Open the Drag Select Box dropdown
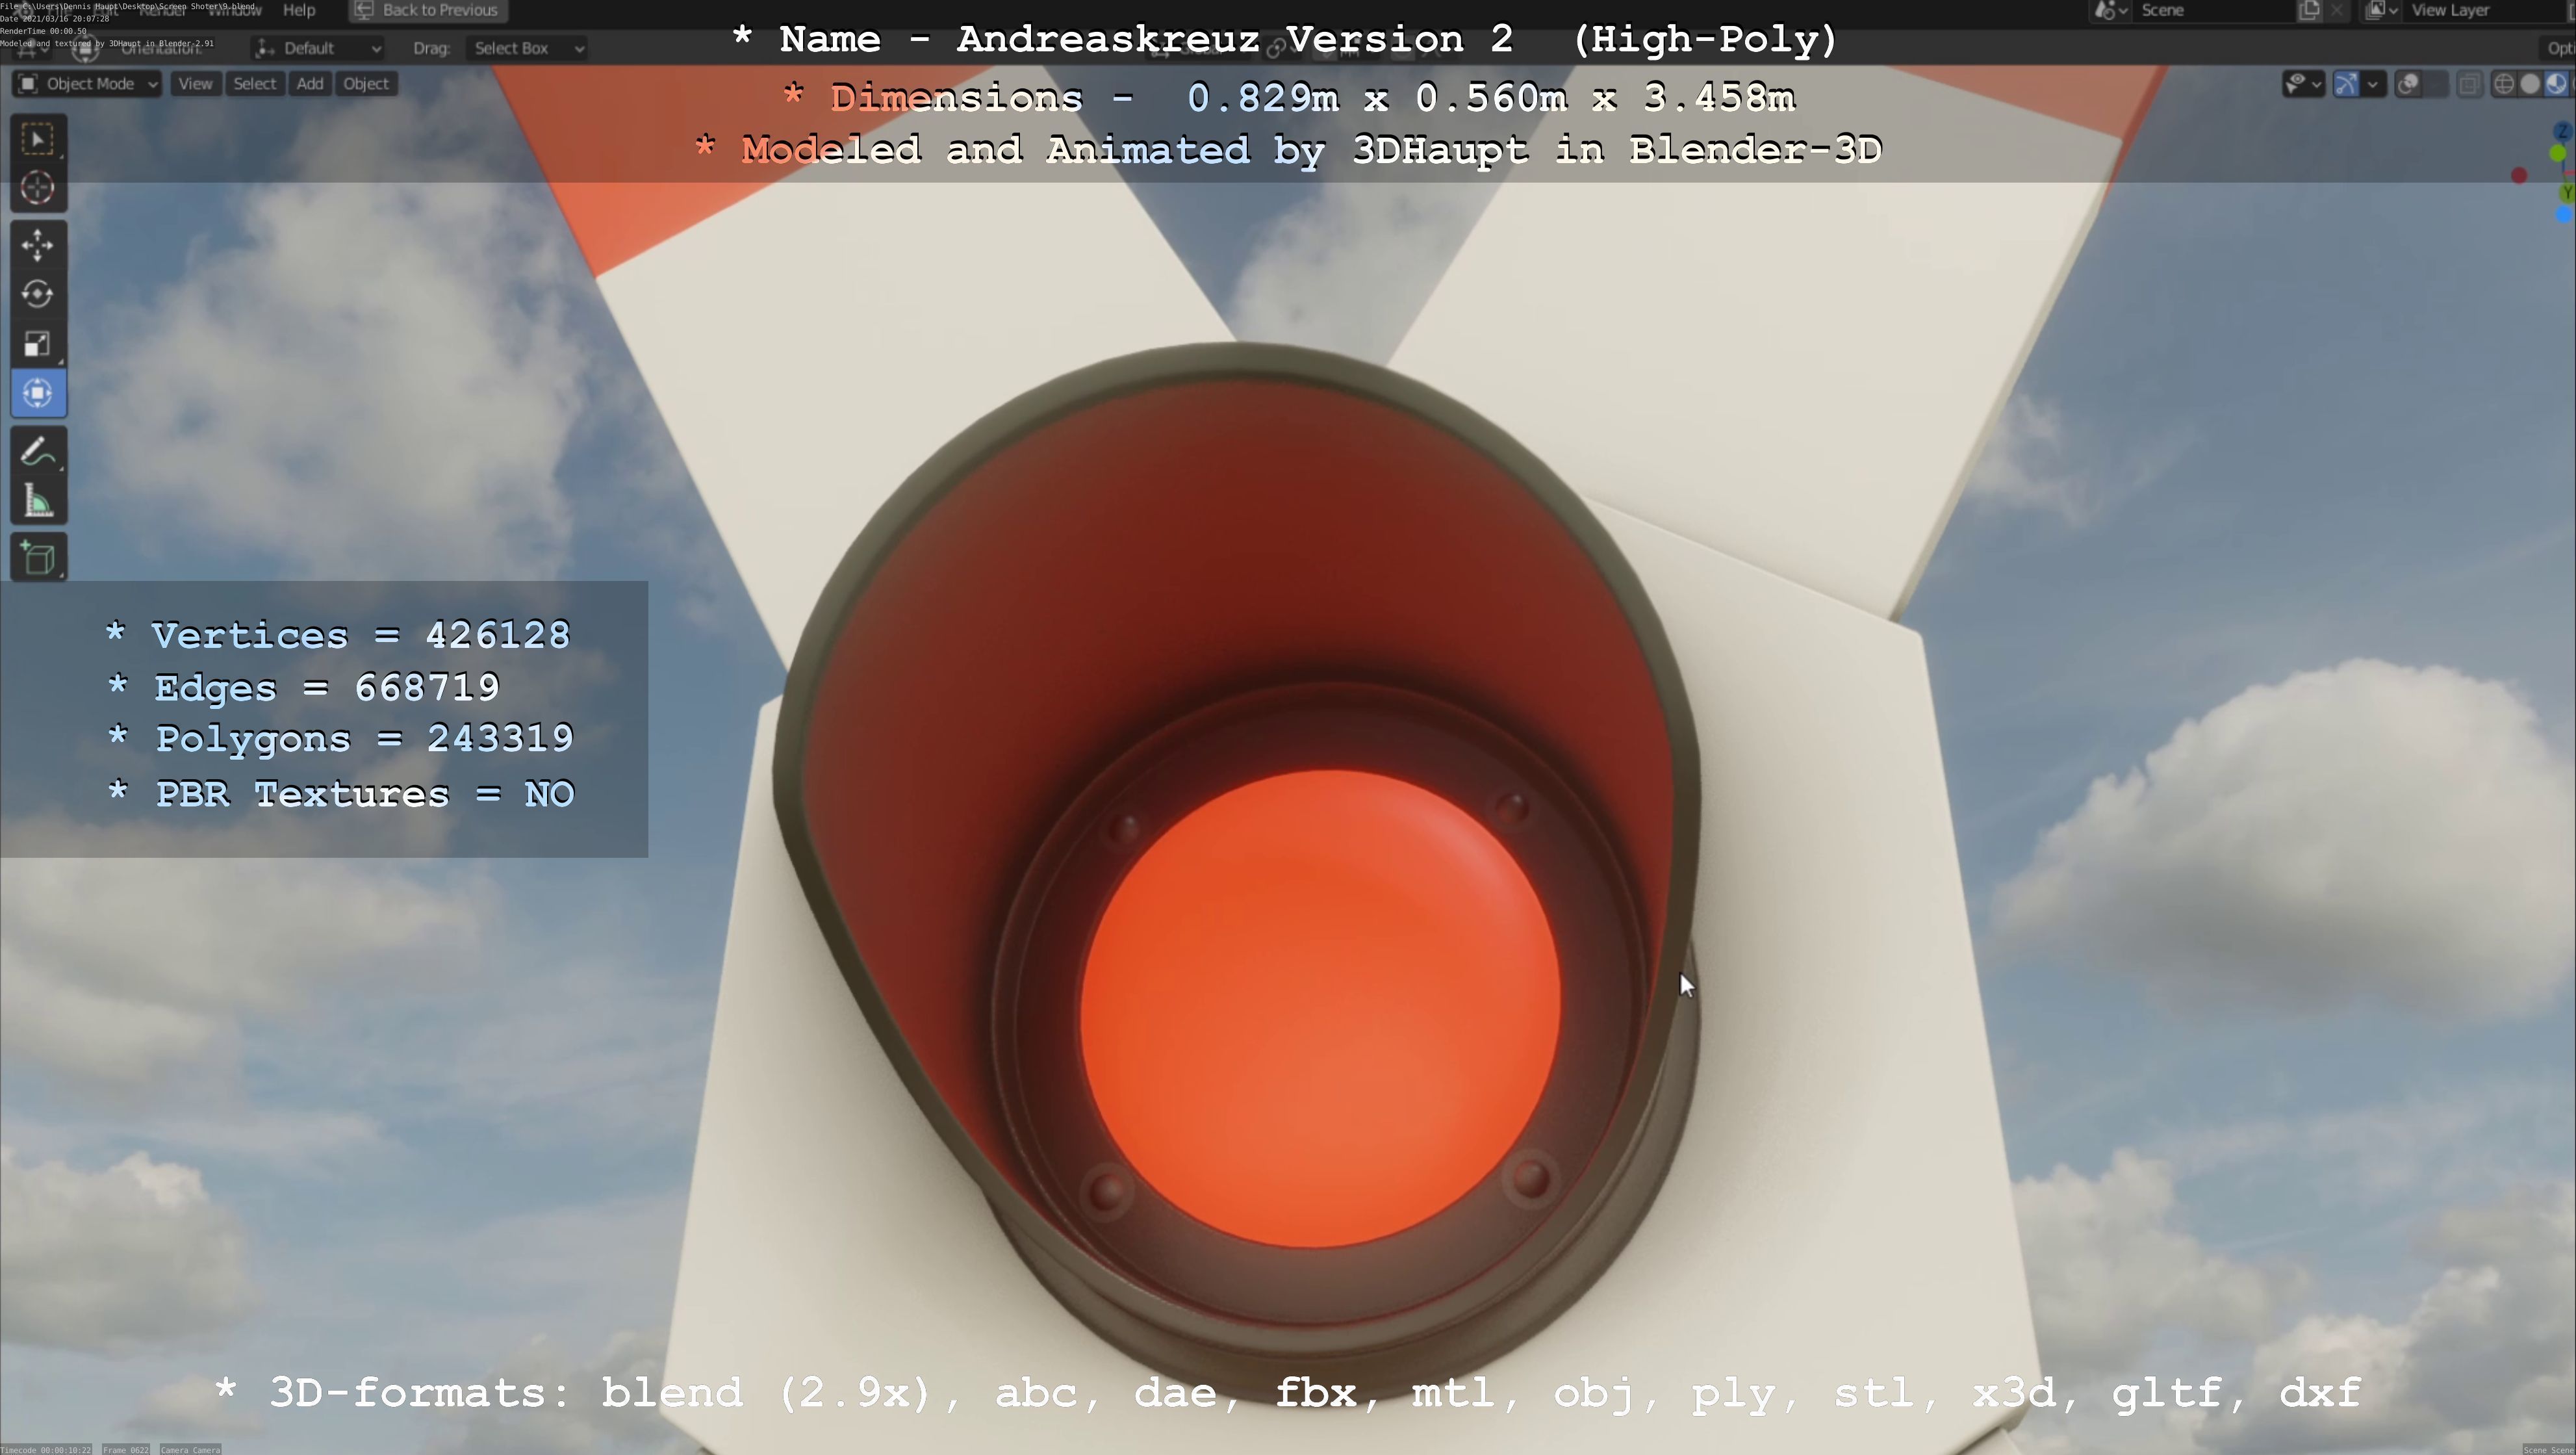Screen dimensions: 2576x1455 coord(526,48)
